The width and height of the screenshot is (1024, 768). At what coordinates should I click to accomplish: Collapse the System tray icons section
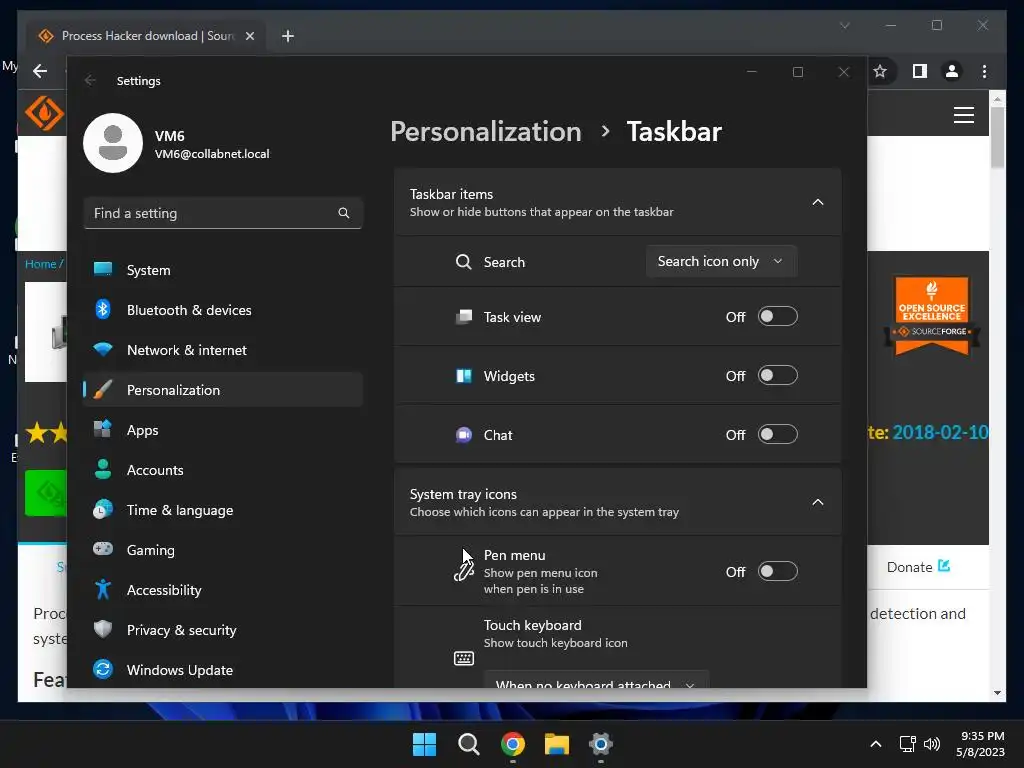[x=818, y=502]
